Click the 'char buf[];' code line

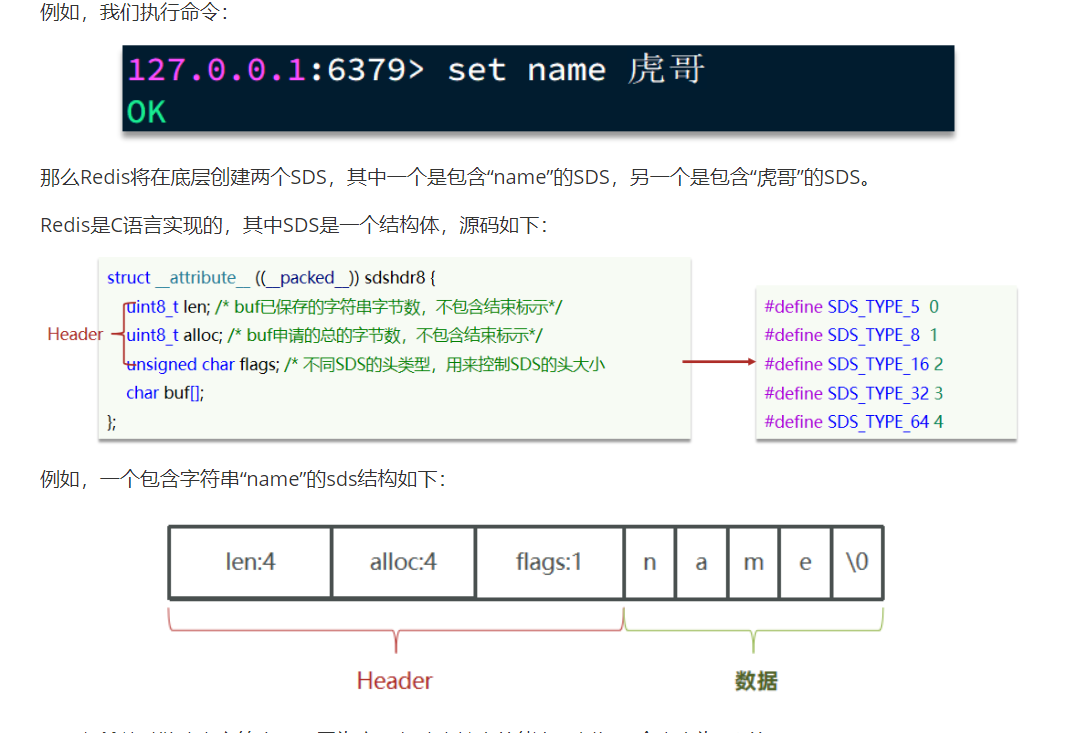(165, 393)
